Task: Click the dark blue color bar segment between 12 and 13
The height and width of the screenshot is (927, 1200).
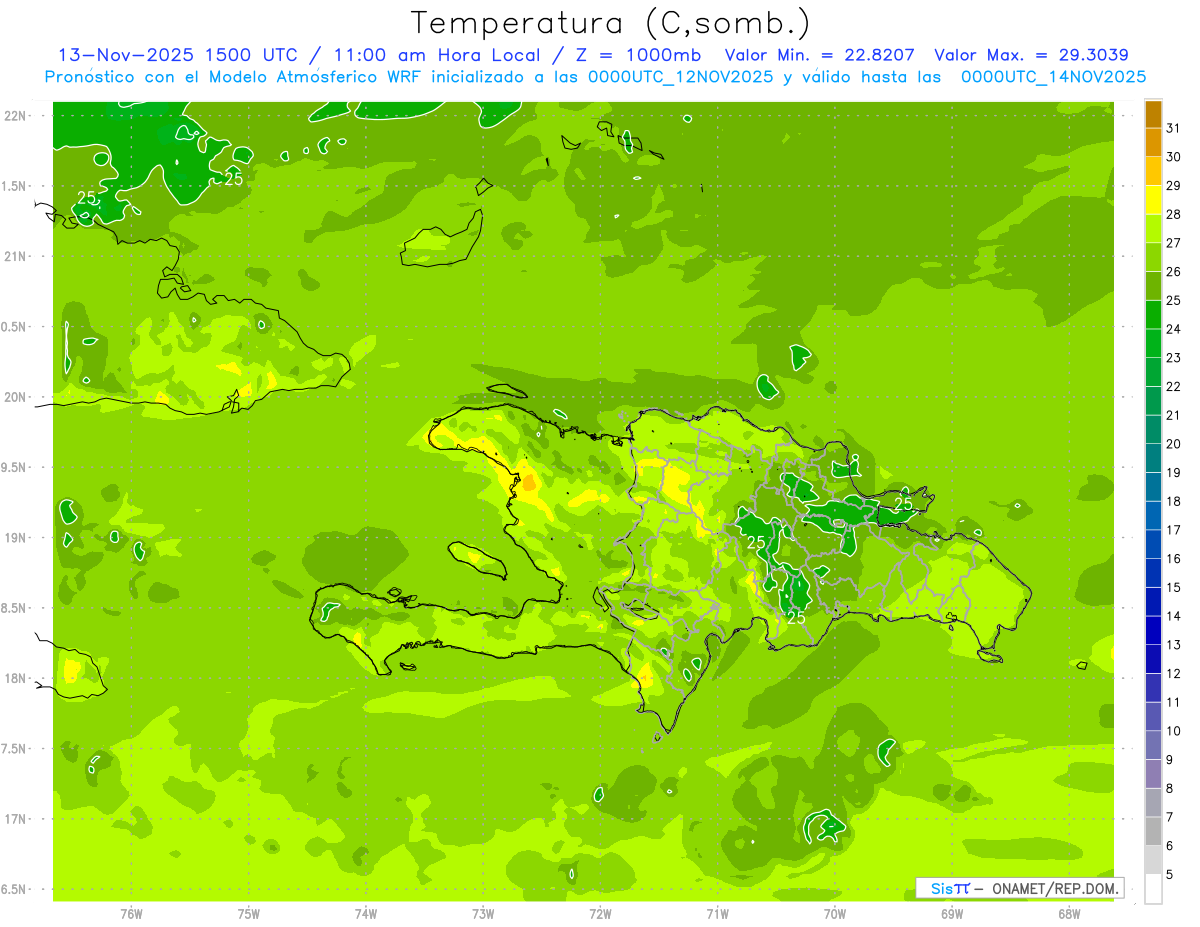Action: pyautogui.click(x=1153, y=659)
